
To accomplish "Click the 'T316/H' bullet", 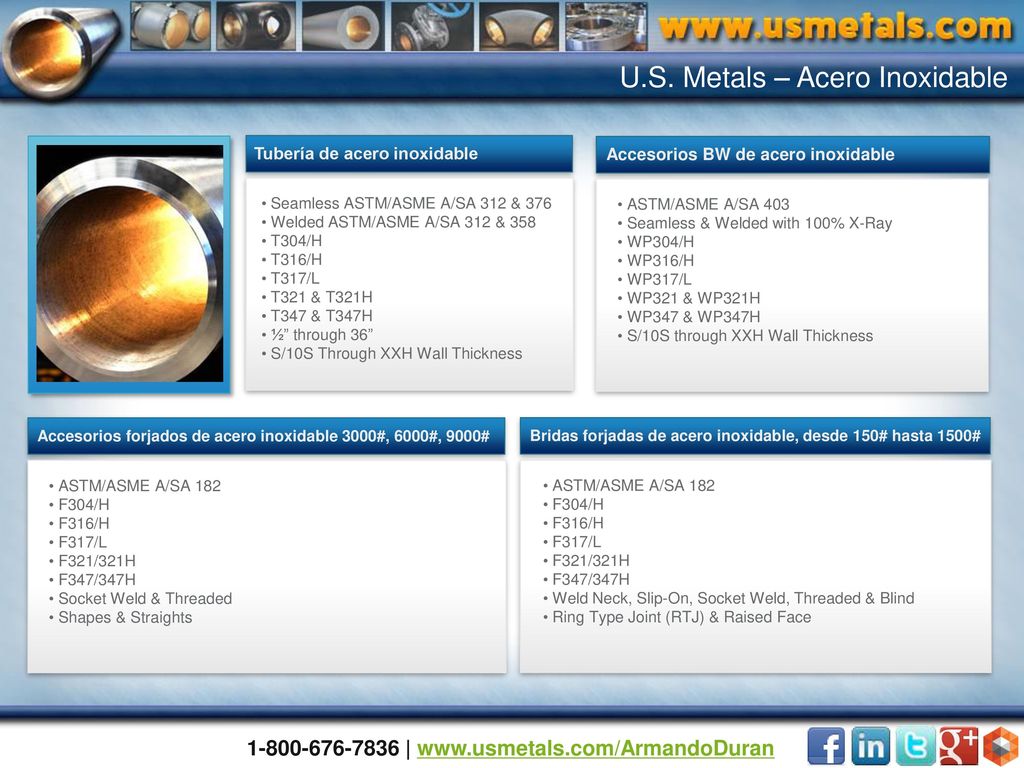I will (x=296, y=260).
